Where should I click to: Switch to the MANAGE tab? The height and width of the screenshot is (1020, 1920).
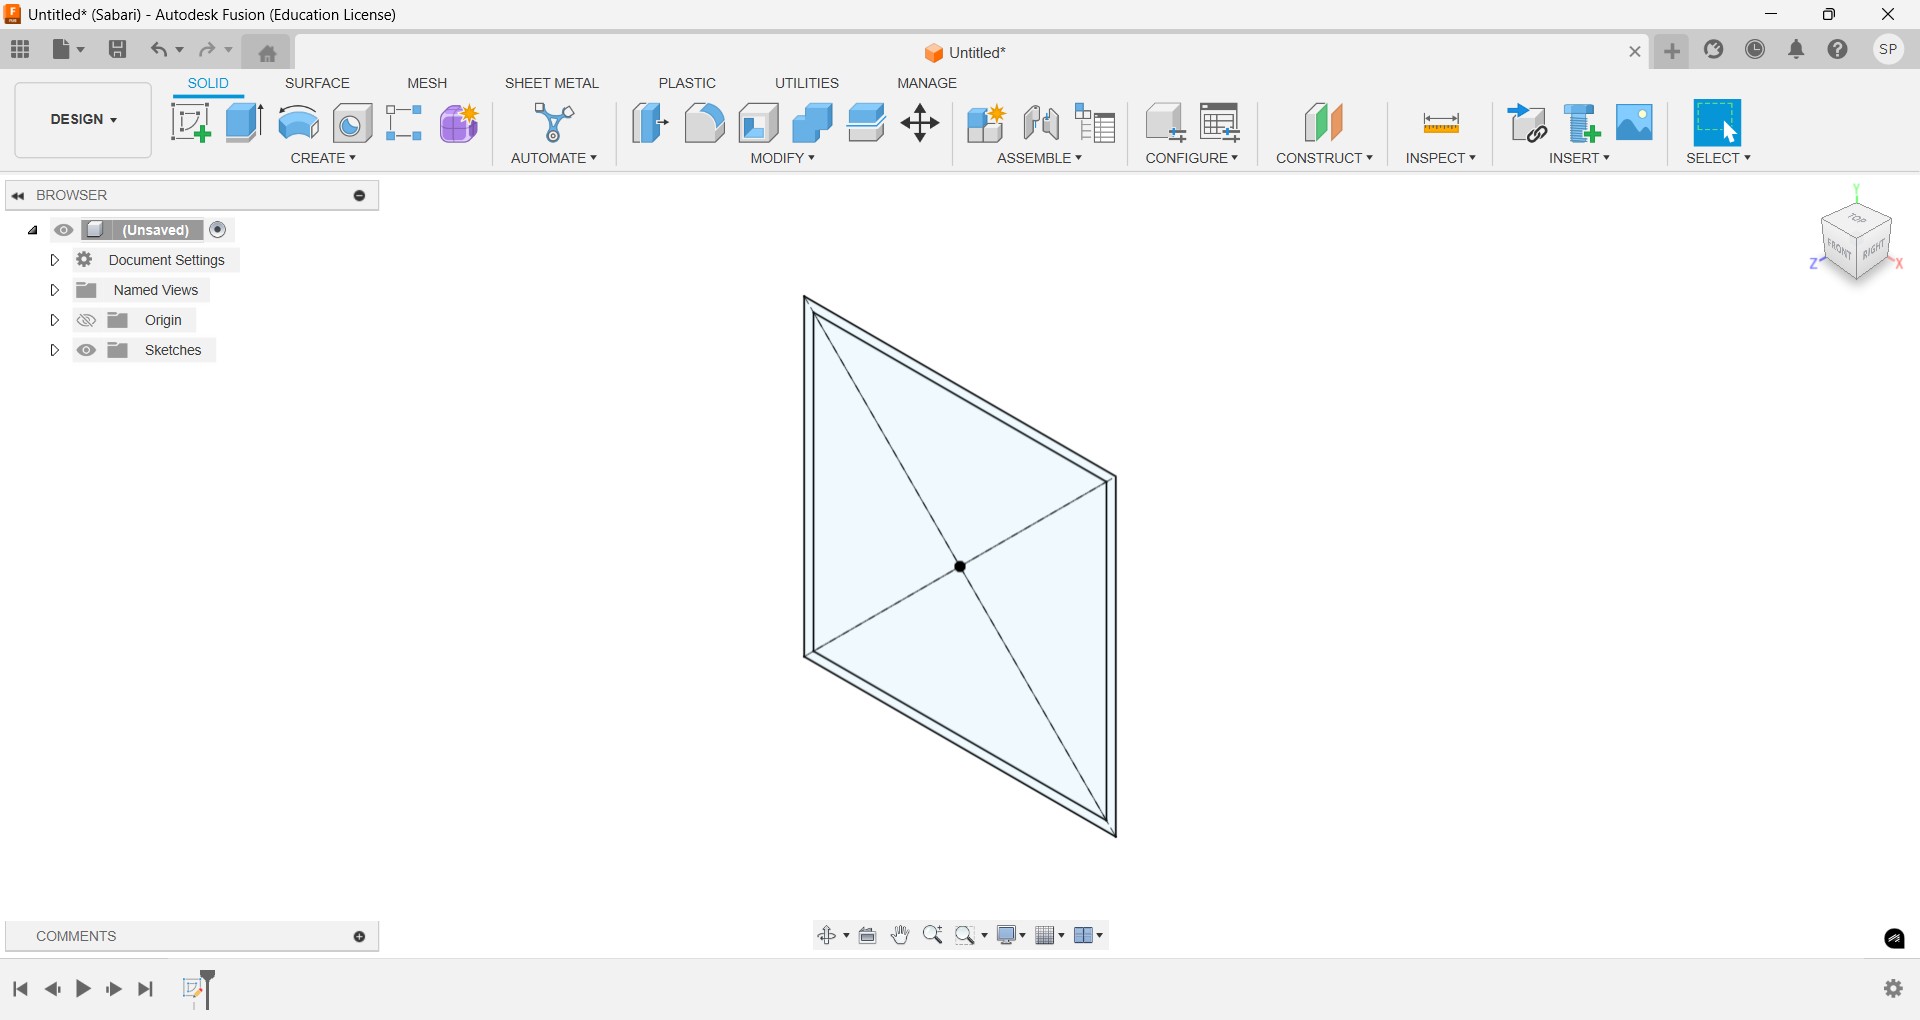(x=927, y=83)
